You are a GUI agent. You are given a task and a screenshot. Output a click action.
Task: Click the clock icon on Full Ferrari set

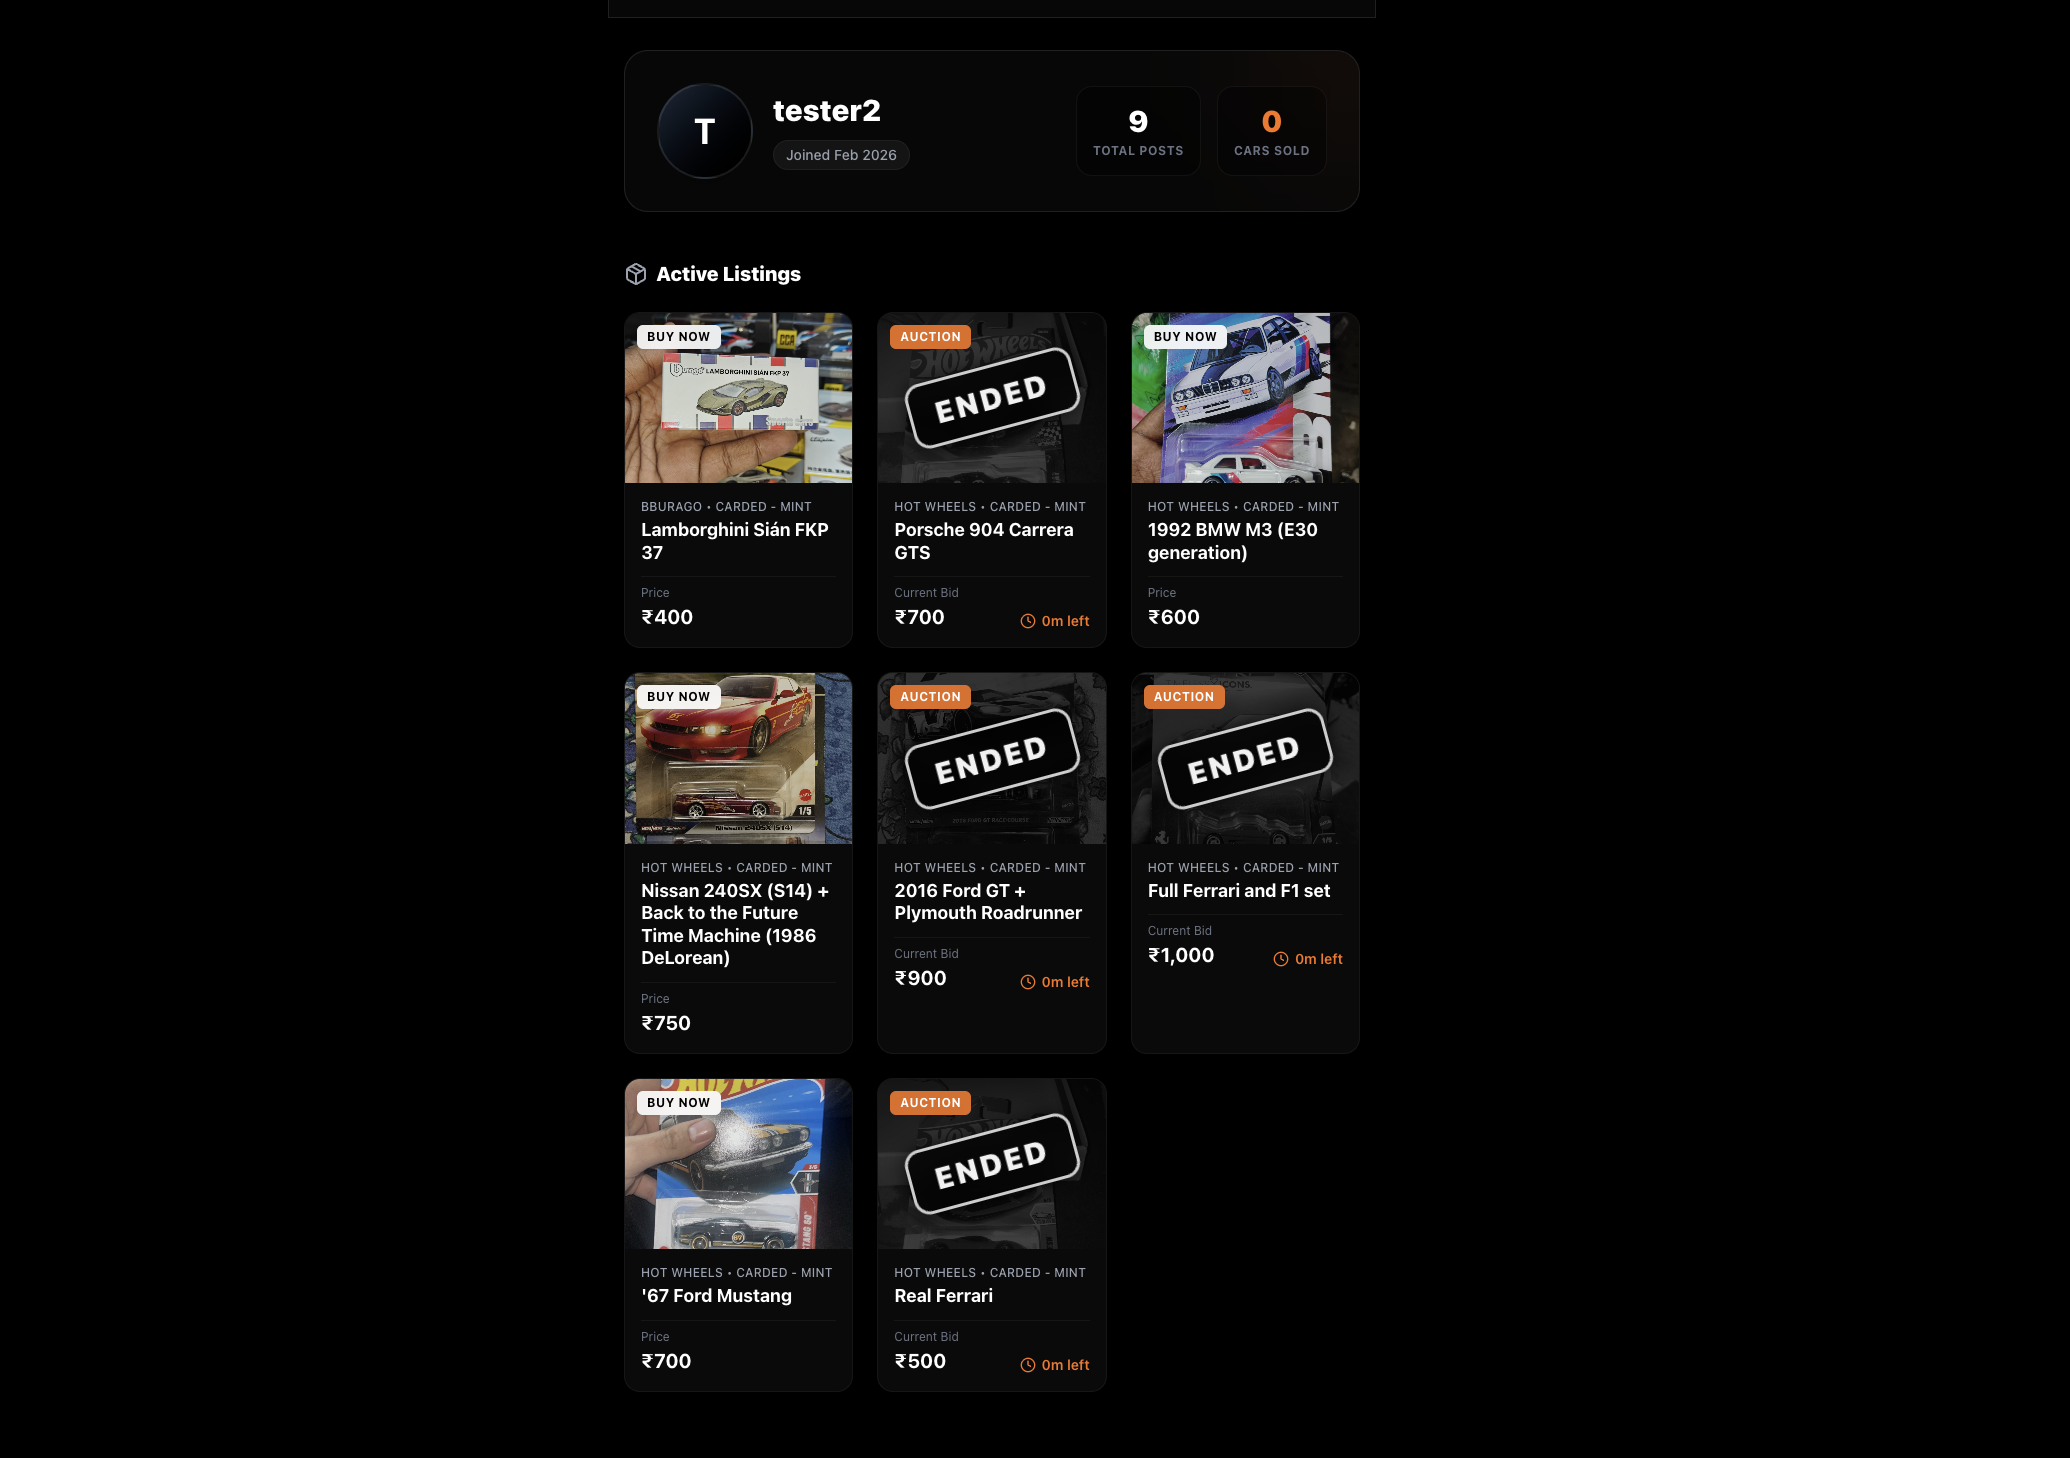pos(1281,959)
